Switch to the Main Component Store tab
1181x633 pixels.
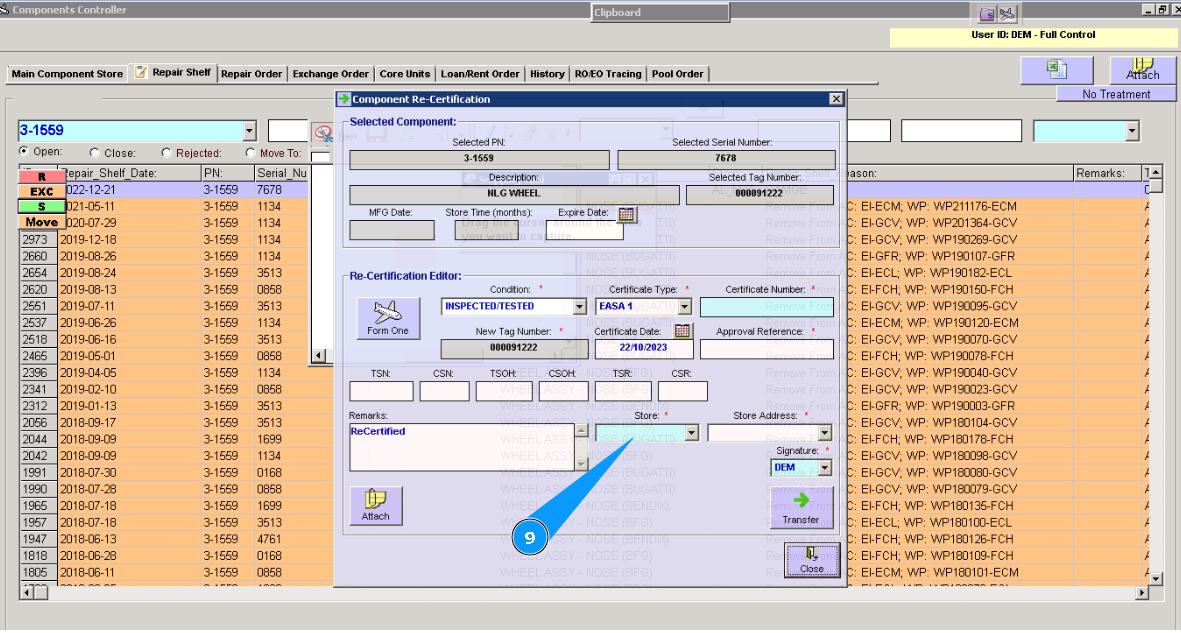coord(67,74)
